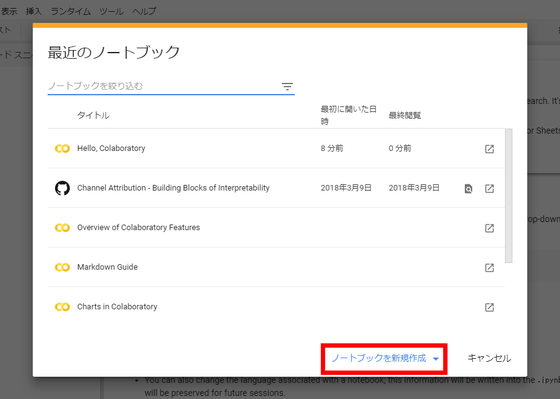Image resolution: width=560 pixels, height=399 pixels.
Task: Open Hello, Colaboratory in new tab icon
Action: 489,149
